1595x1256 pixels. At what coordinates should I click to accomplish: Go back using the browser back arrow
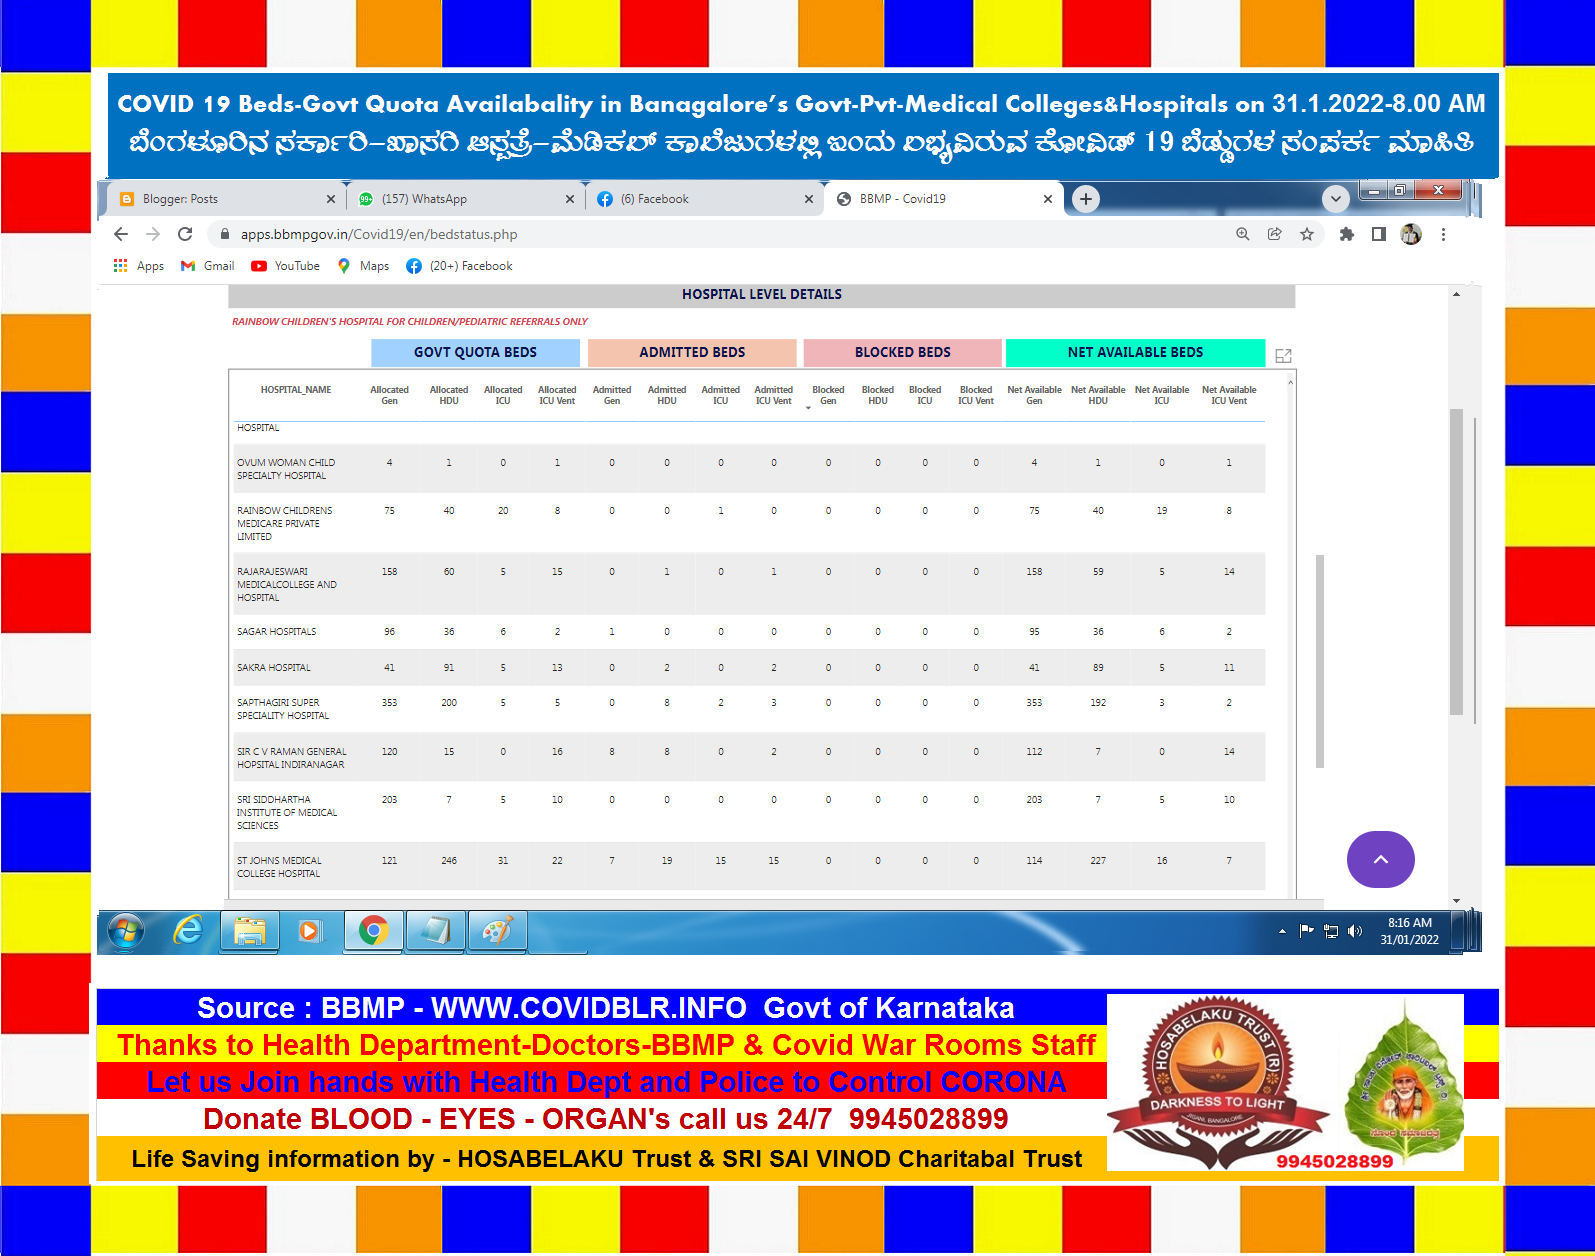point(121,234)
